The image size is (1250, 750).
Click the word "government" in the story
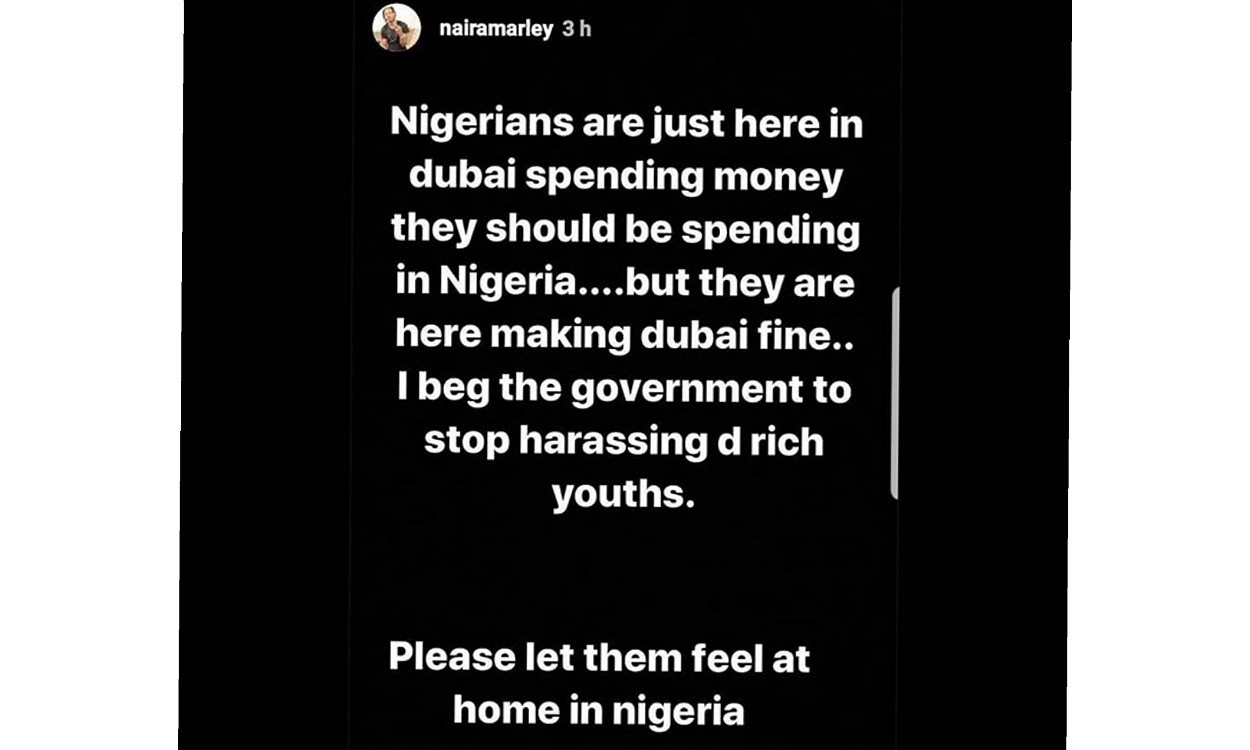click(x=687, y=387)
